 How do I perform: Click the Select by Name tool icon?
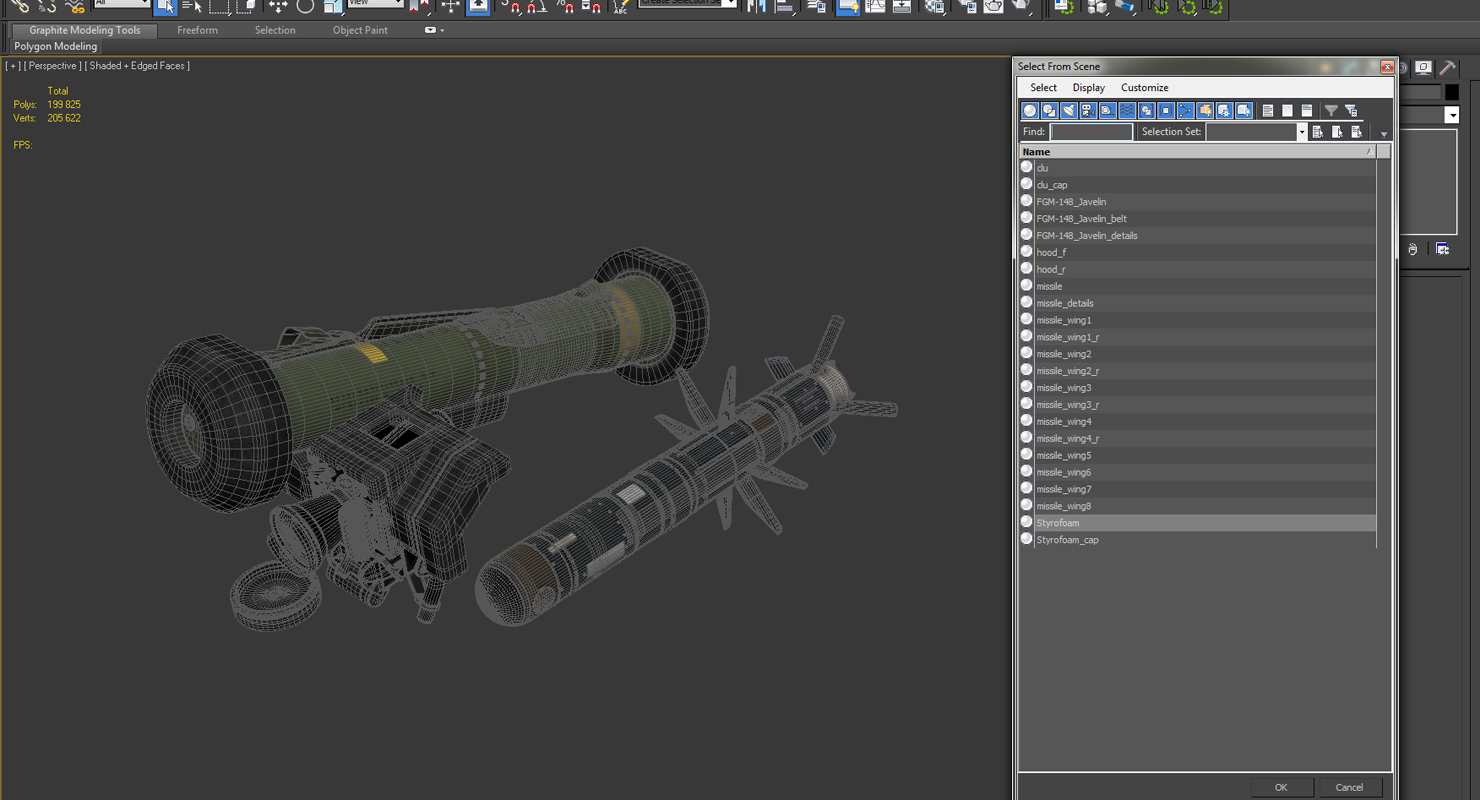(x=192, y=7)
